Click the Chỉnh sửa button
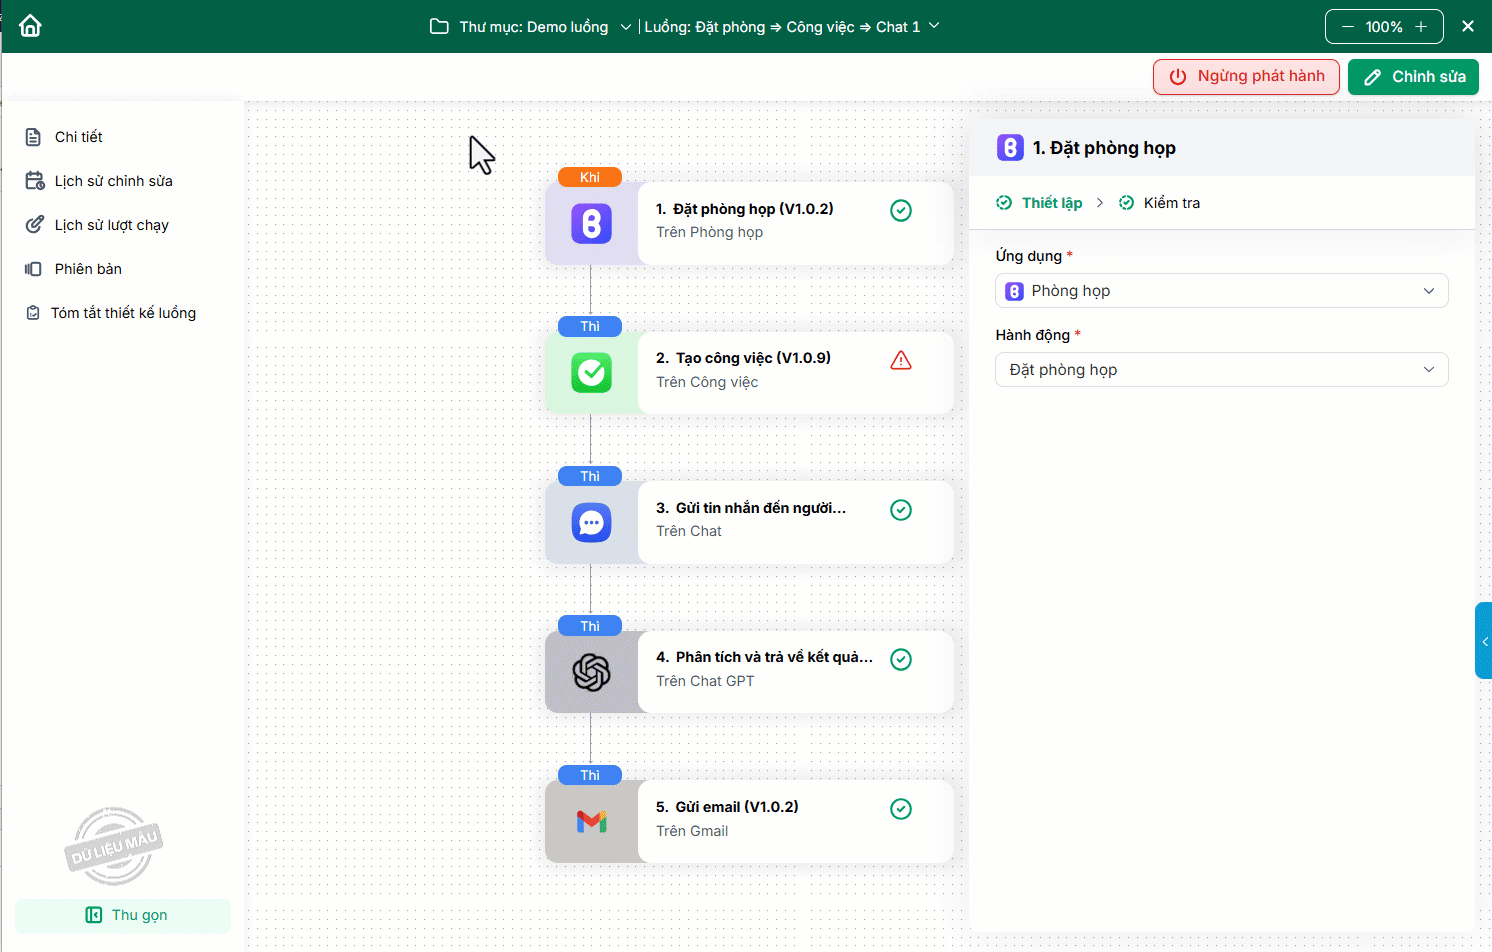1492x952 pixels. click(1413, 77)
